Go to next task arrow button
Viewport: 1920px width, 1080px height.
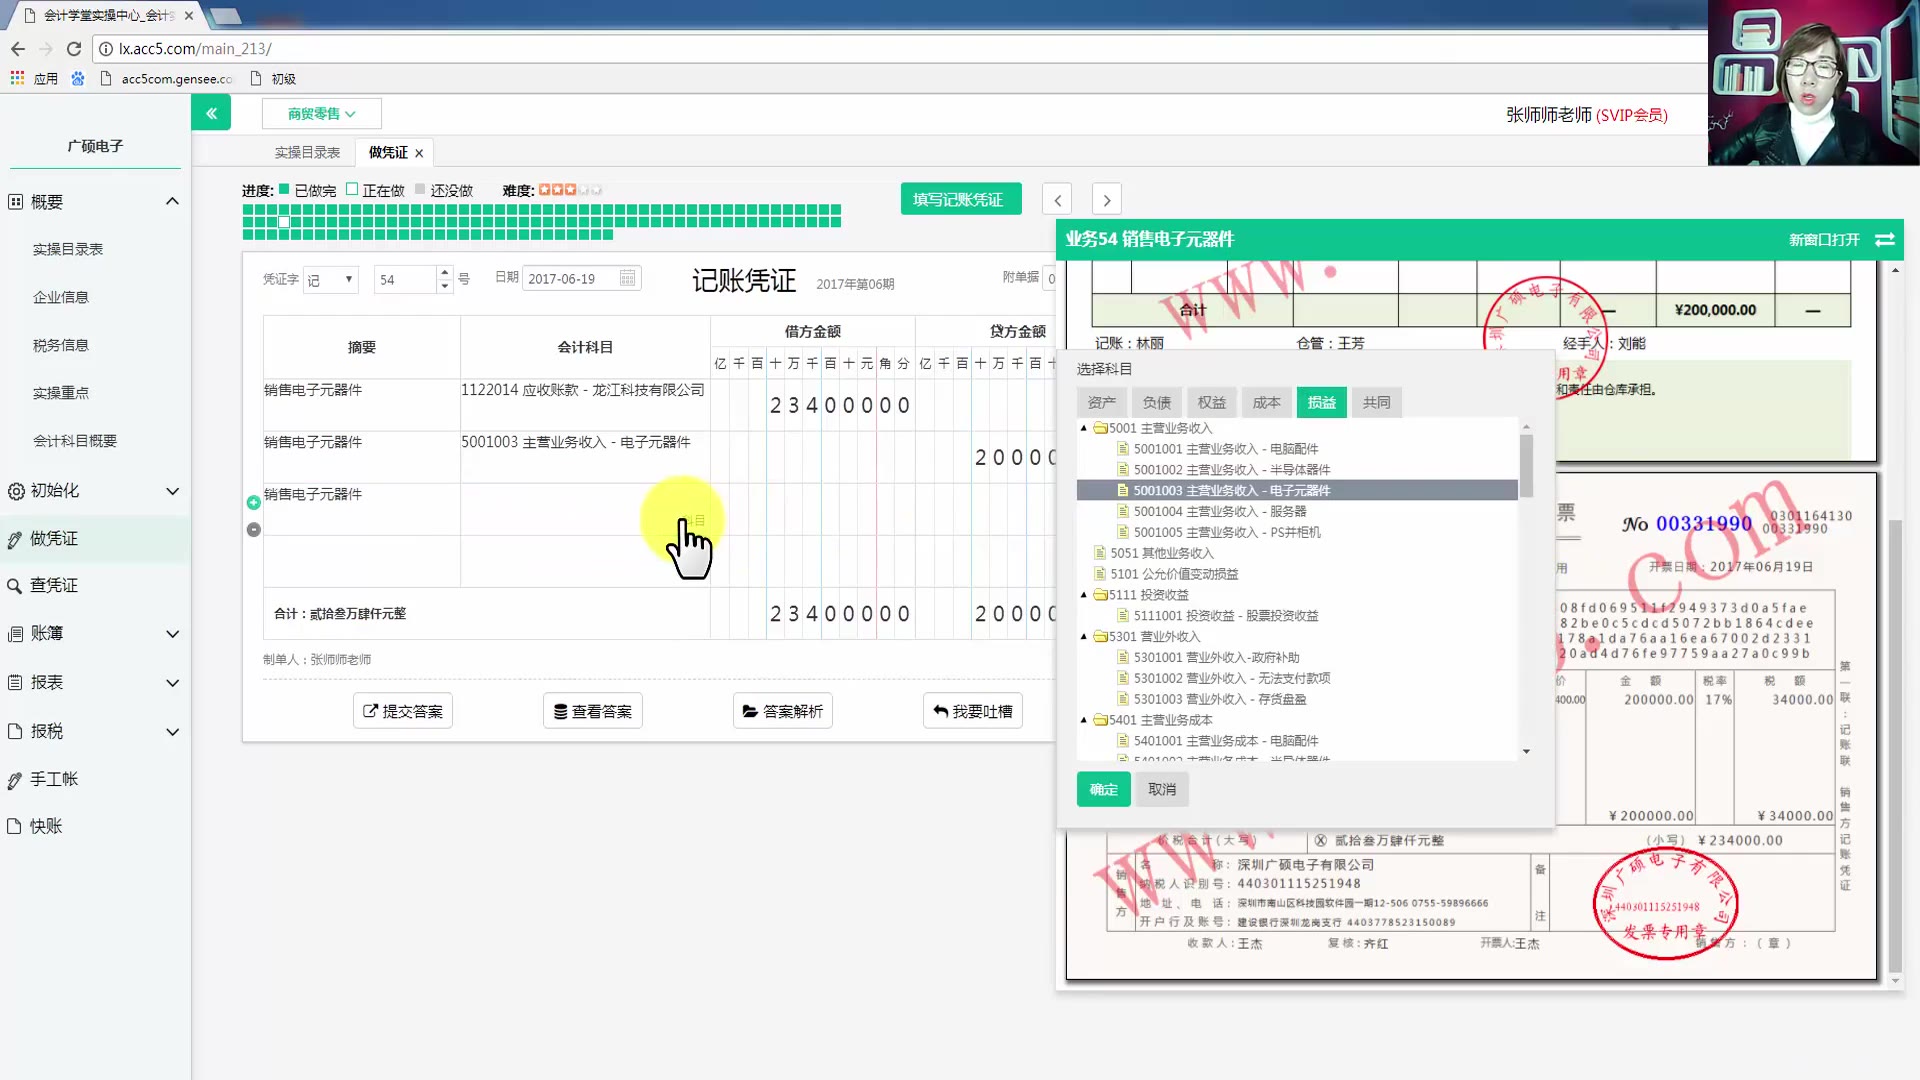pos(1106,200)
